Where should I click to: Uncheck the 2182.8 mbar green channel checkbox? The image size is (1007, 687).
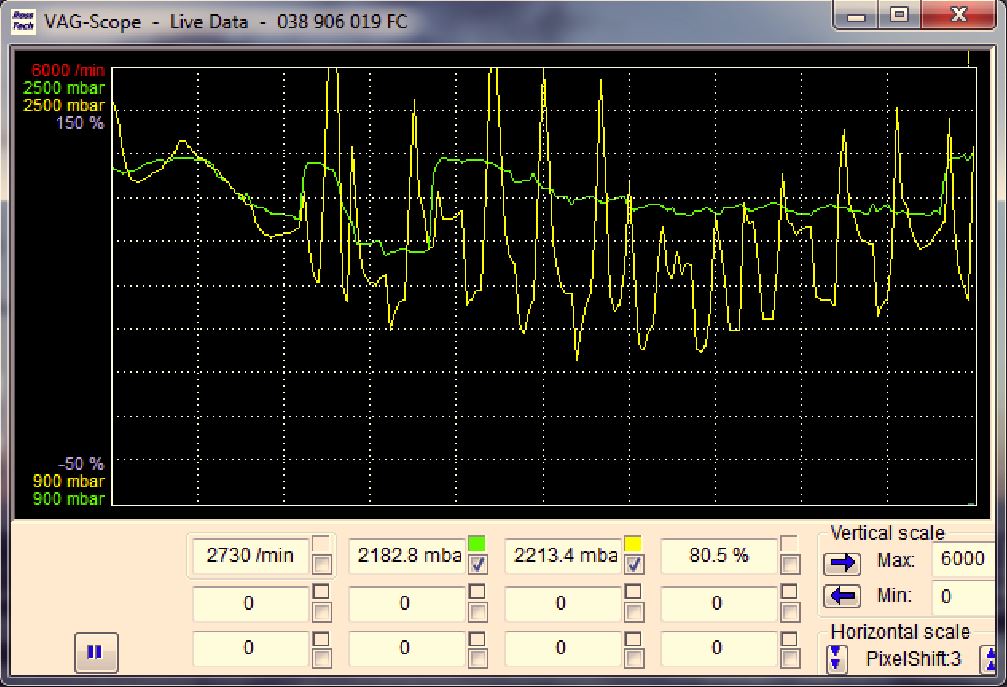(x=478, y=564)
